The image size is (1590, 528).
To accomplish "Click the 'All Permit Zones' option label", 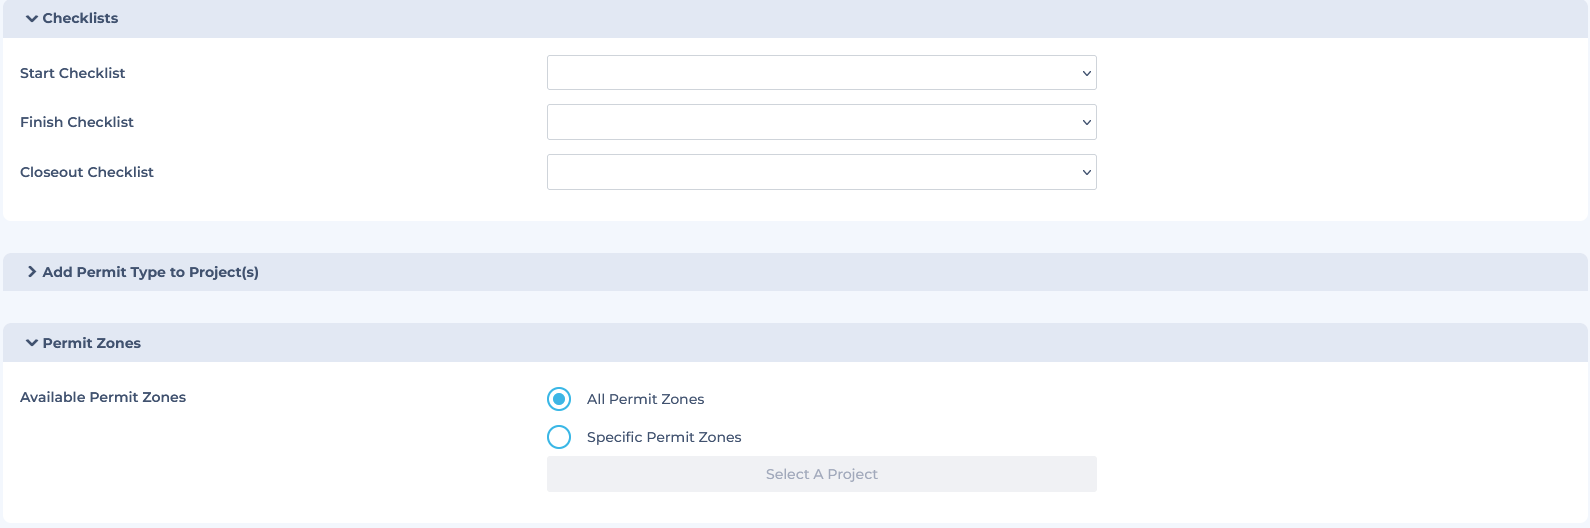I will [645, 399].
